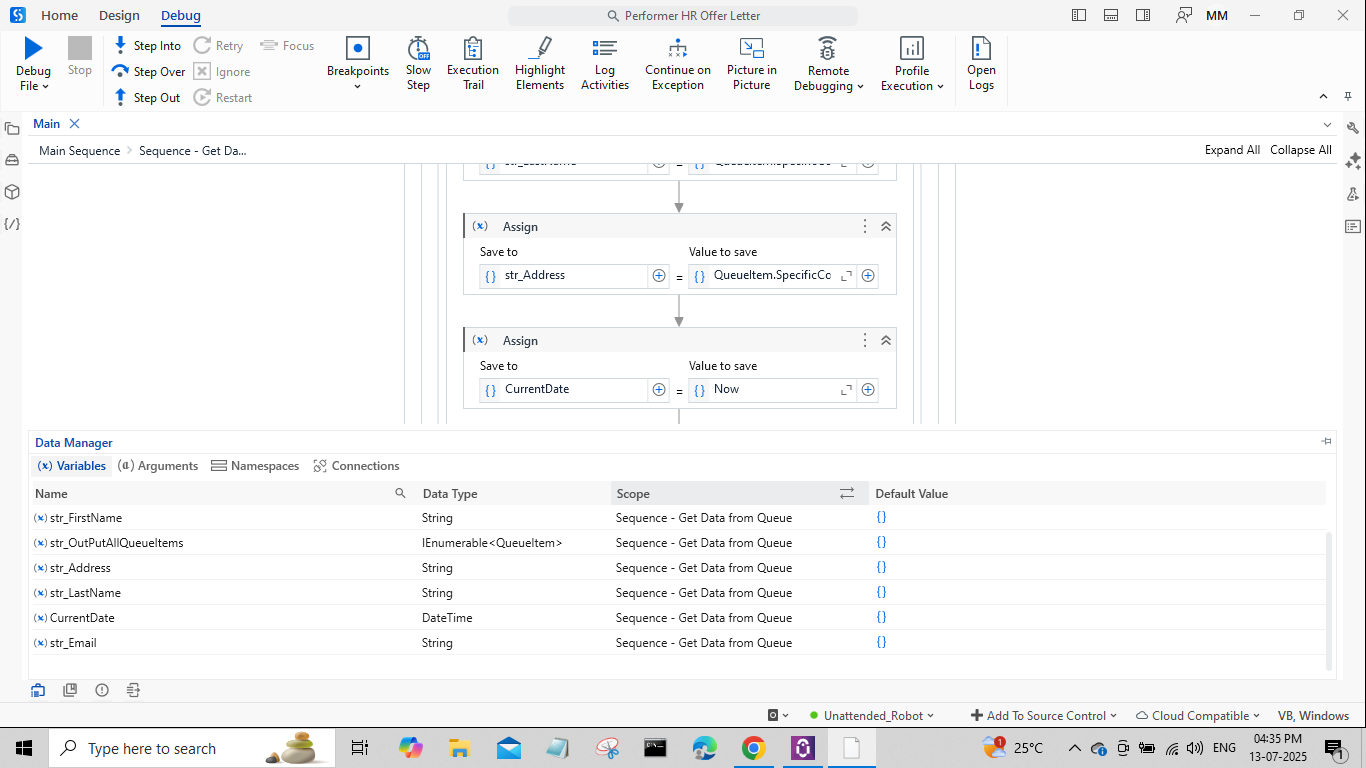Click Collapse All in the designer
The height and width of the screenshot is (768, 1366).
tap(1301, 150)
